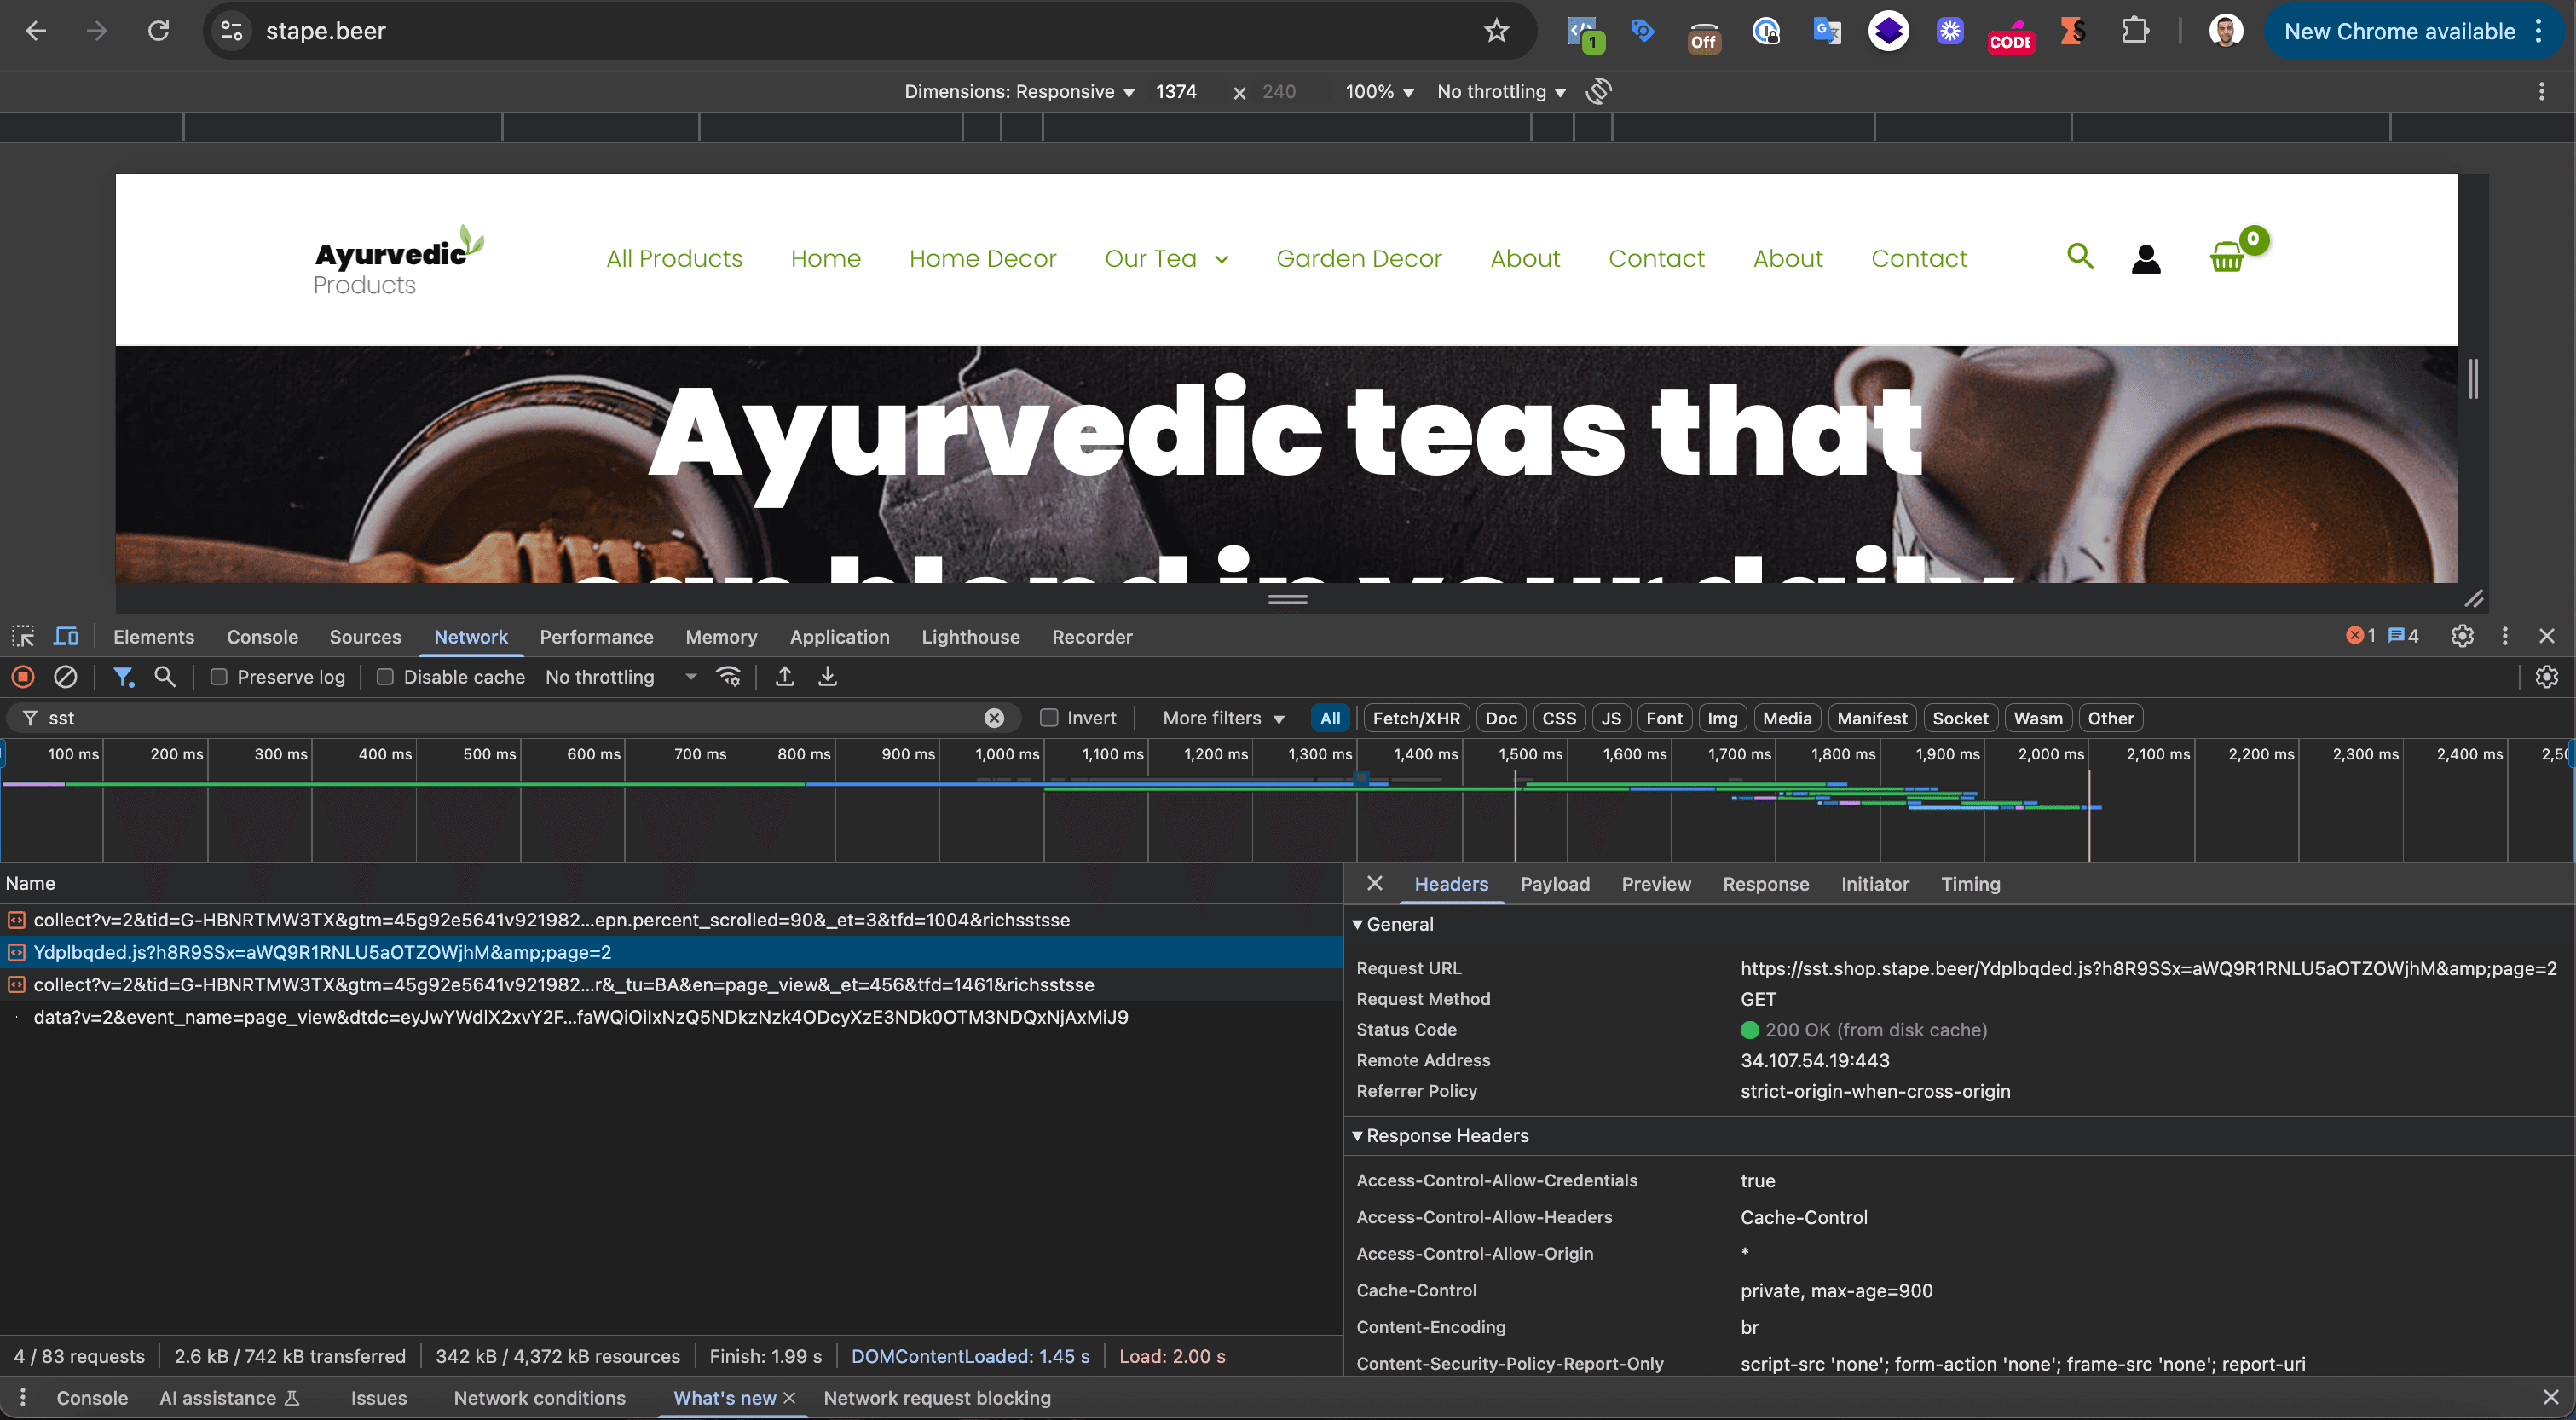
Task: Close the request details pane
Action: (1374, 883)
